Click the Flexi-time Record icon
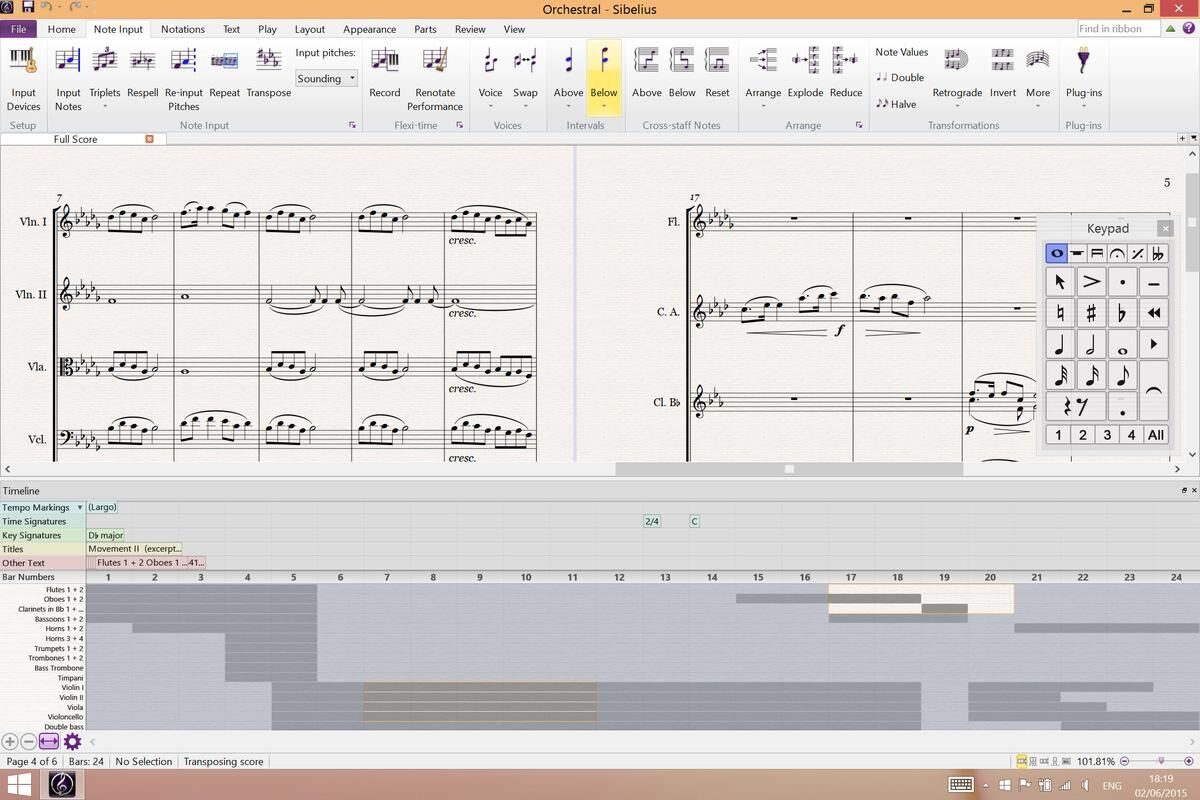Screen dimensions: 1200x800 [x=384, y=62]
